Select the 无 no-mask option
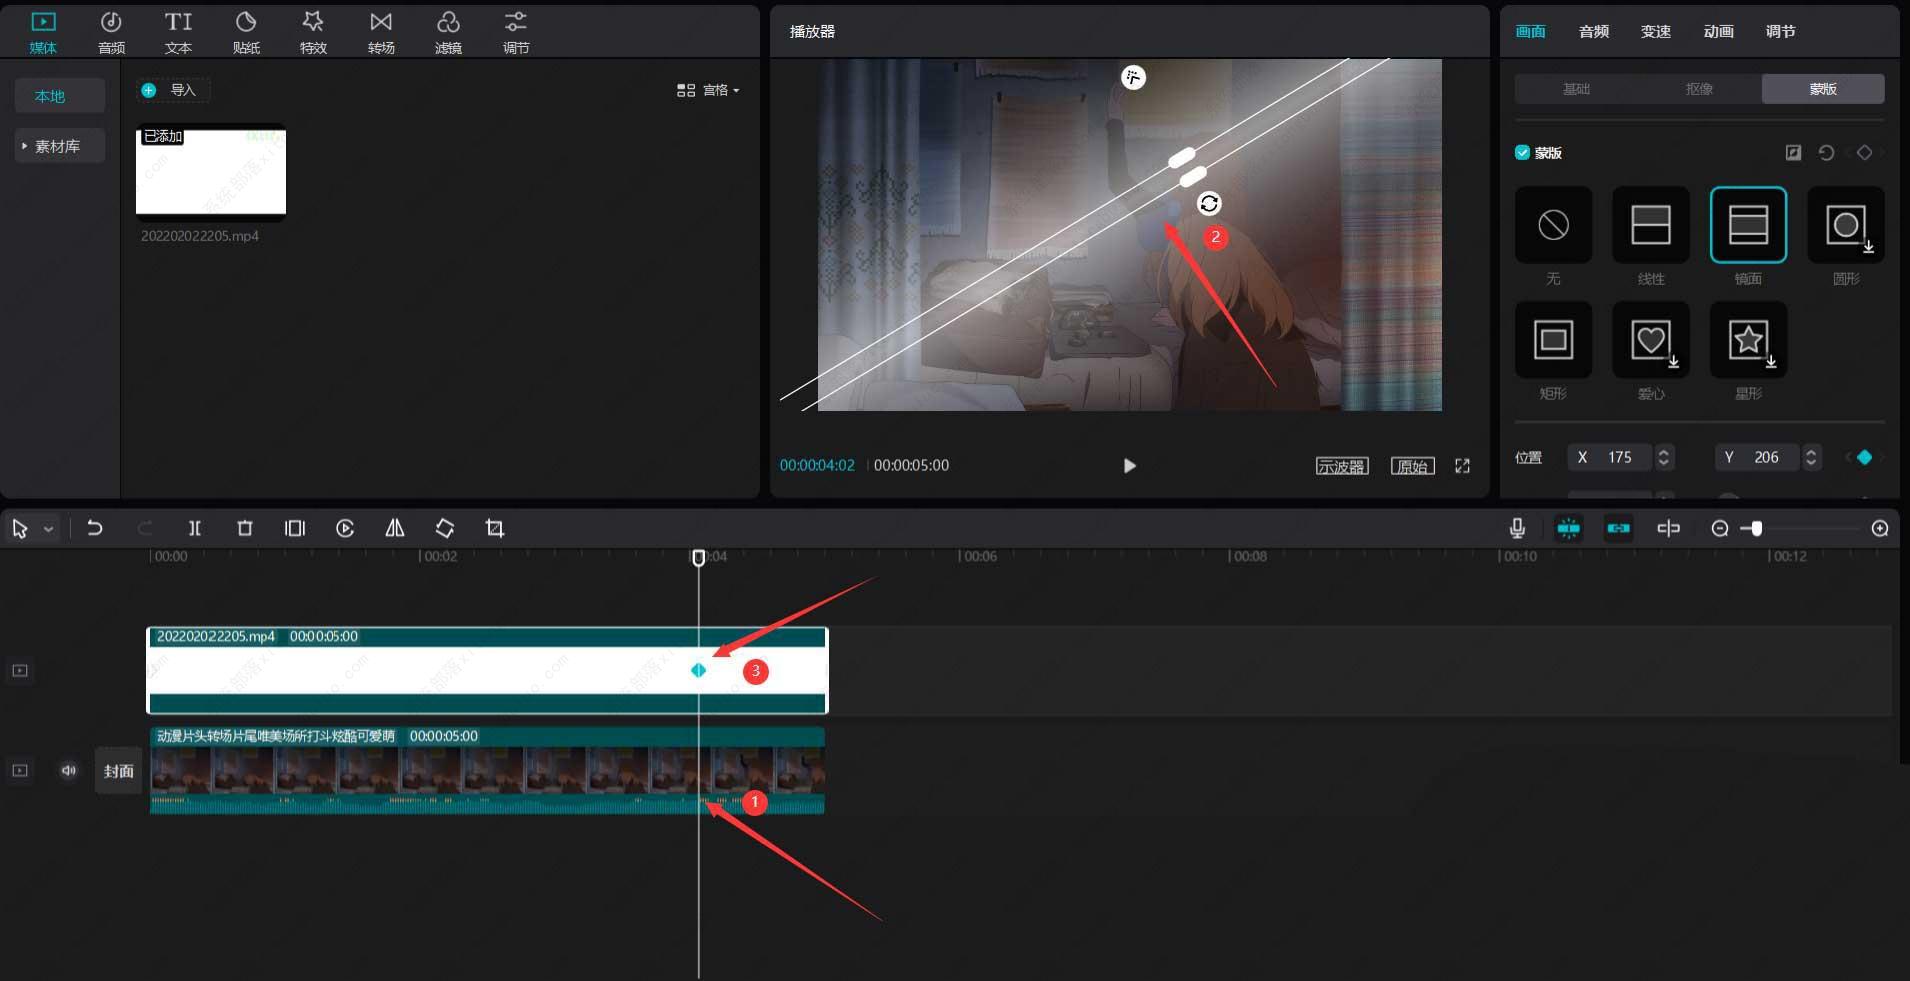Image resolution: width=1910 pixels, height=981 pixels. coord(1553,225)
